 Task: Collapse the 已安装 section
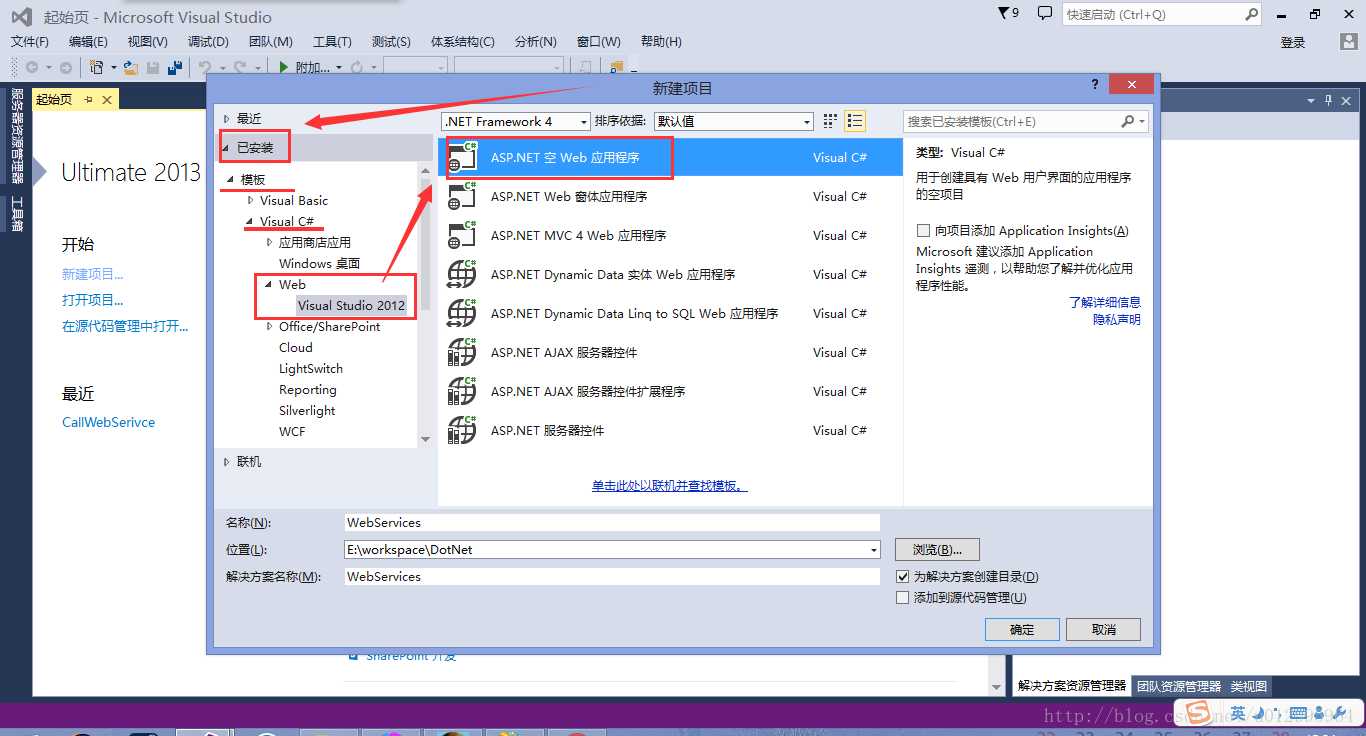click(227, 148)
